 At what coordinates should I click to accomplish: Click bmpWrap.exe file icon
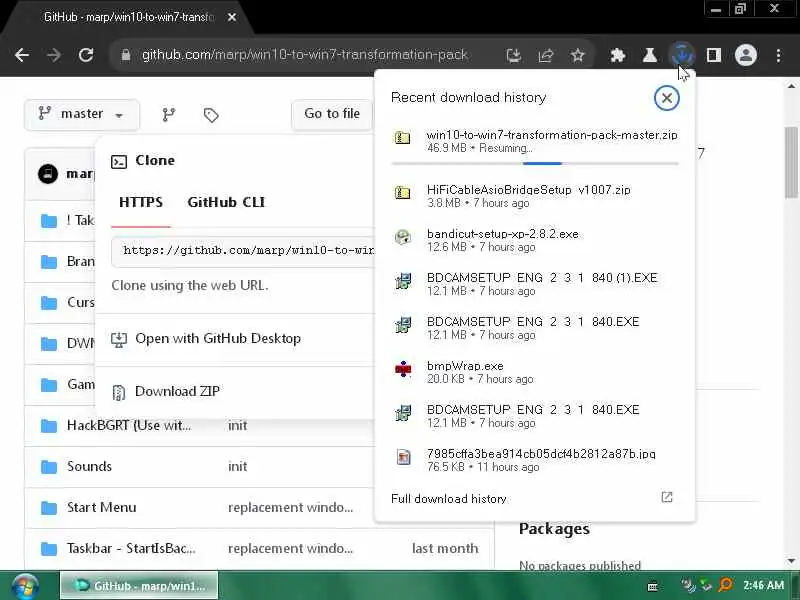click(403, 369)
